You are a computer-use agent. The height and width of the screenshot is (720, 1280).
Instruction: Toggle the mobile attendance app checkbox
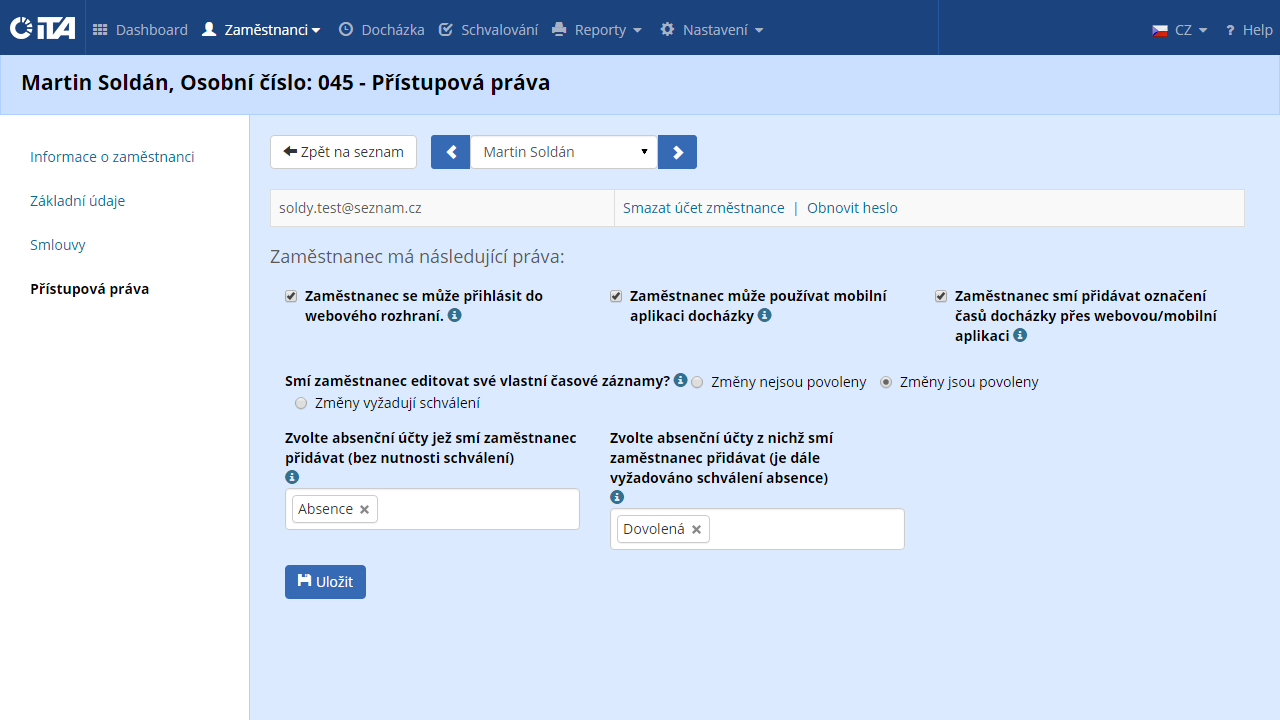(x=616, y=296)
